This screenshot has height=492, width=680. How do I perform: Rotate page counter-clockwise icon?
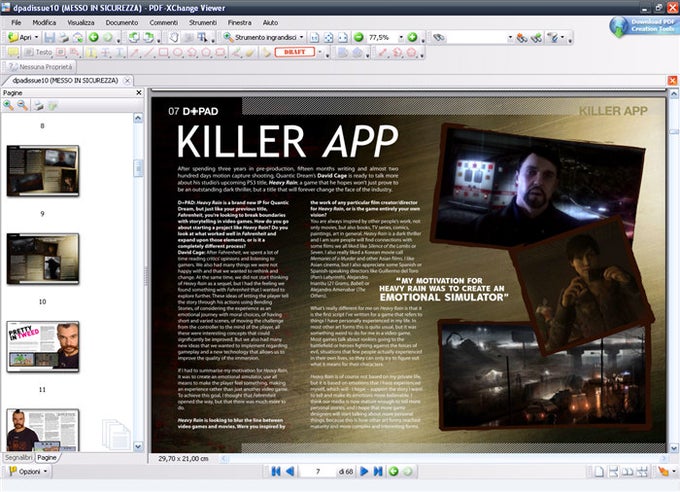click(x=134, y=38)
